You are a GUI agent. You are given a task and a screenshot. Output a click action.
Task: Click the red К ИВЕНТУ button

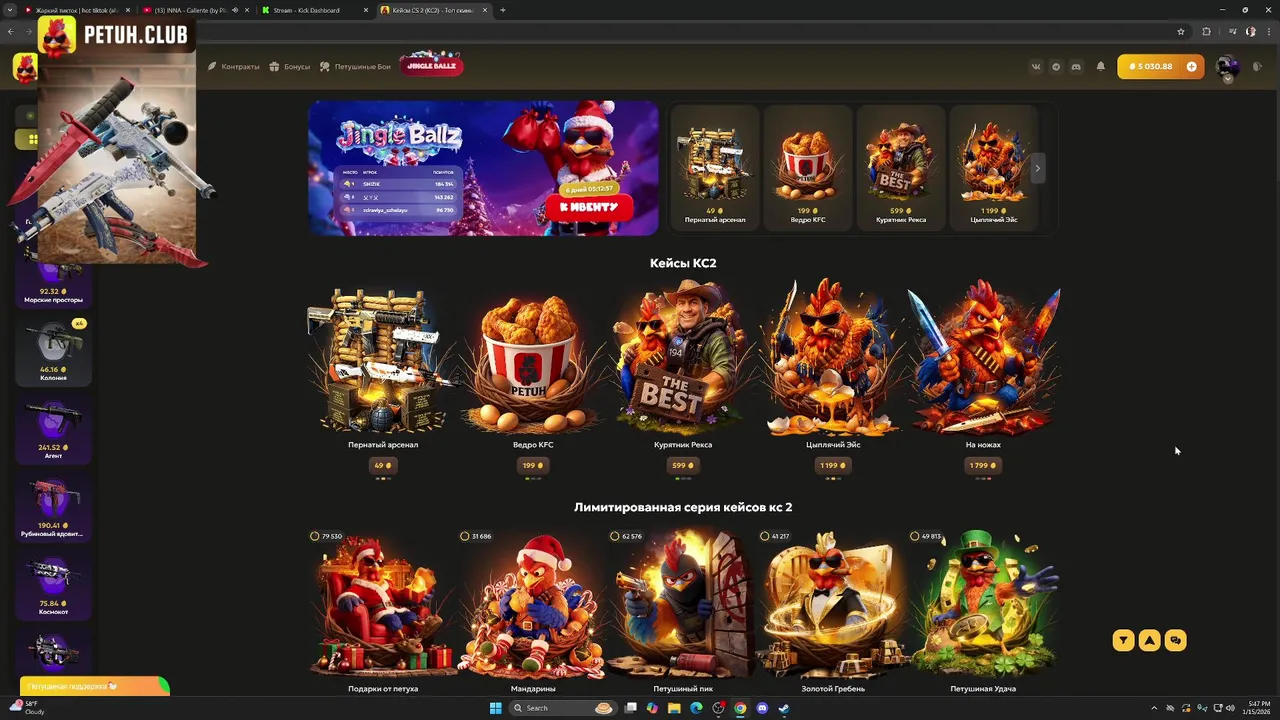pos(589,207)
